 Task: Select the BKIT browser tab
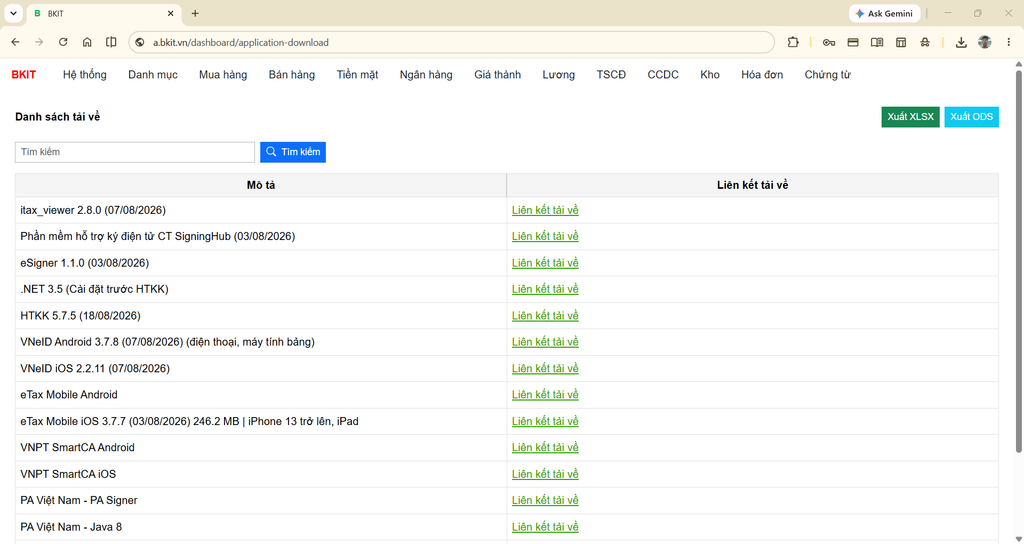104,14
